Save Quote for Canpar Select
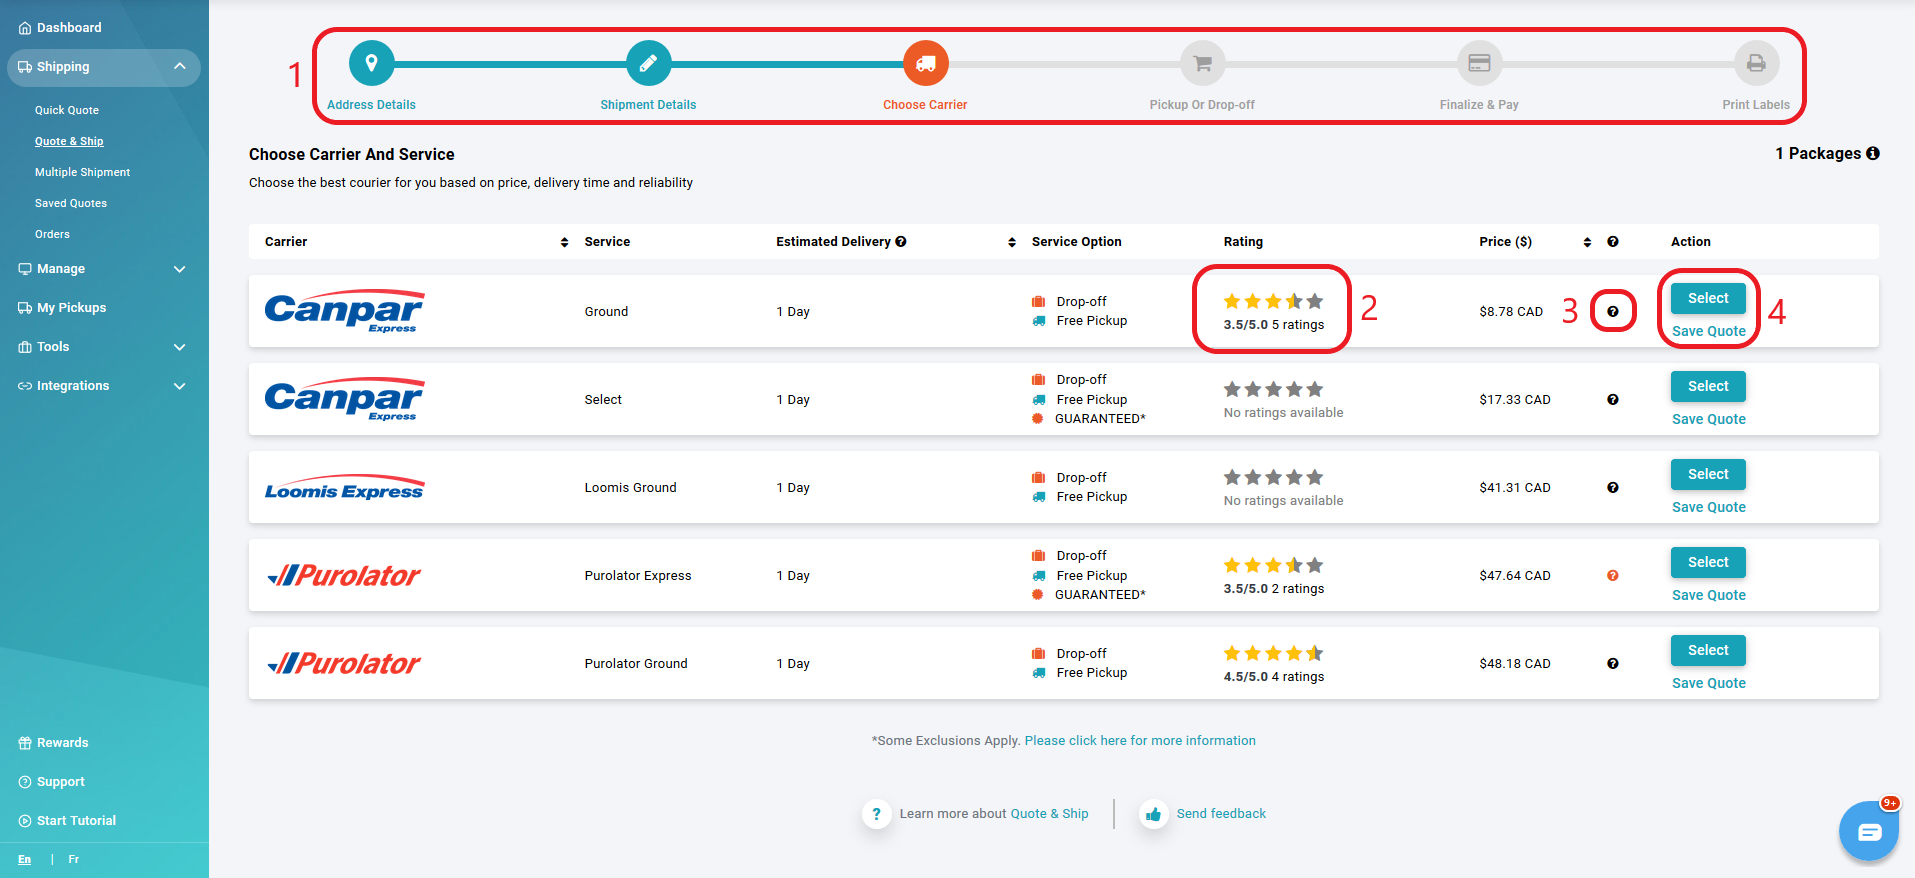Image resolution: width=1915 pixels, height=878 pixels. (1709, 419)
